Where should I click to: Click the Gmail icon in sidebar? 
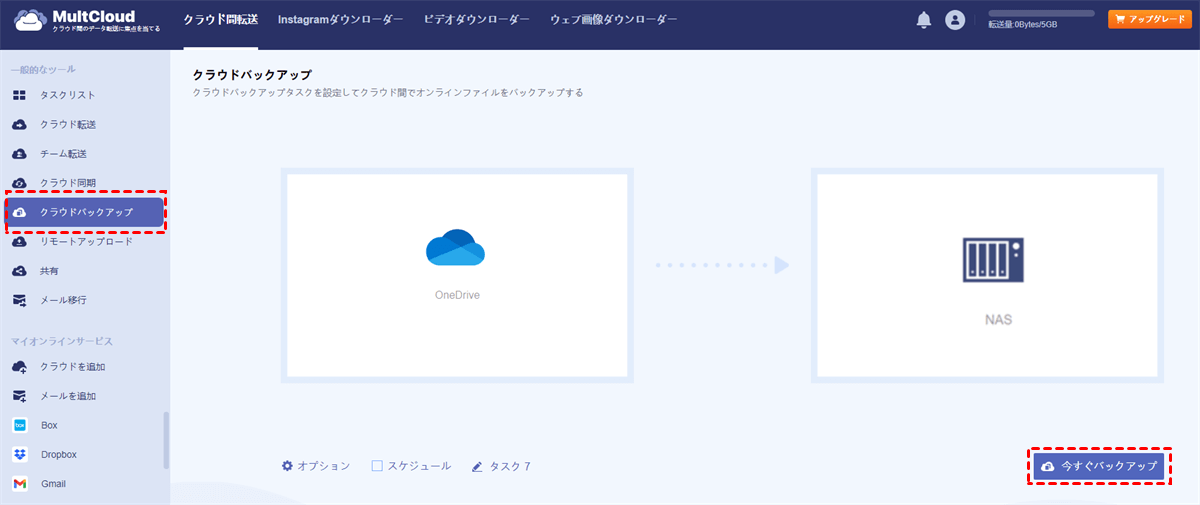[20, 483]
